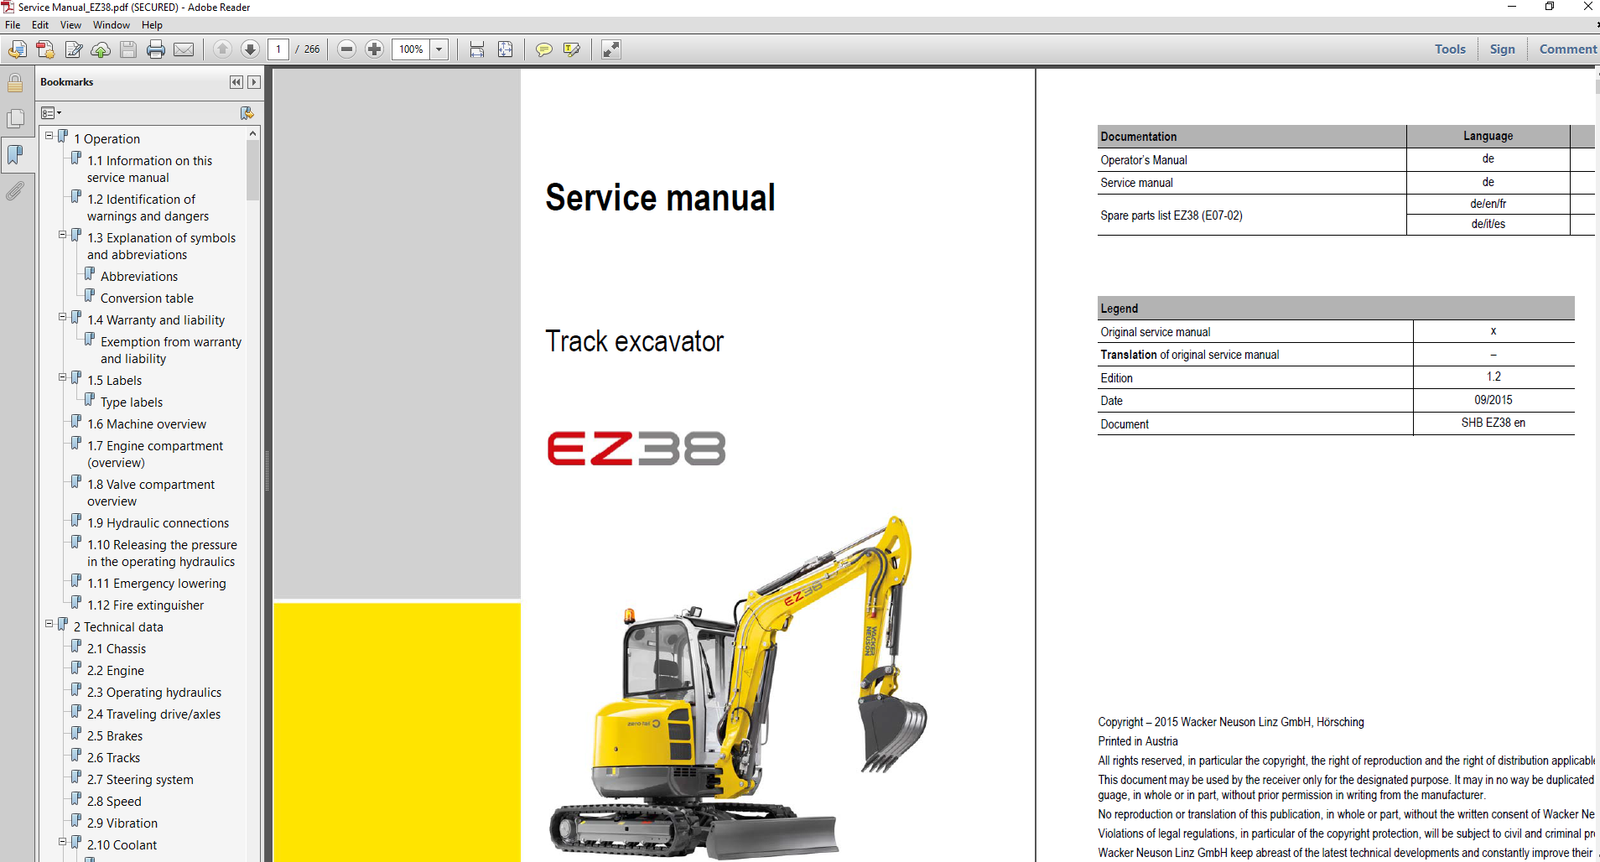This screenshot has width=1600, height=862.
Task: Toggle the Attachments paperclip panel
Action: point(15,190)
